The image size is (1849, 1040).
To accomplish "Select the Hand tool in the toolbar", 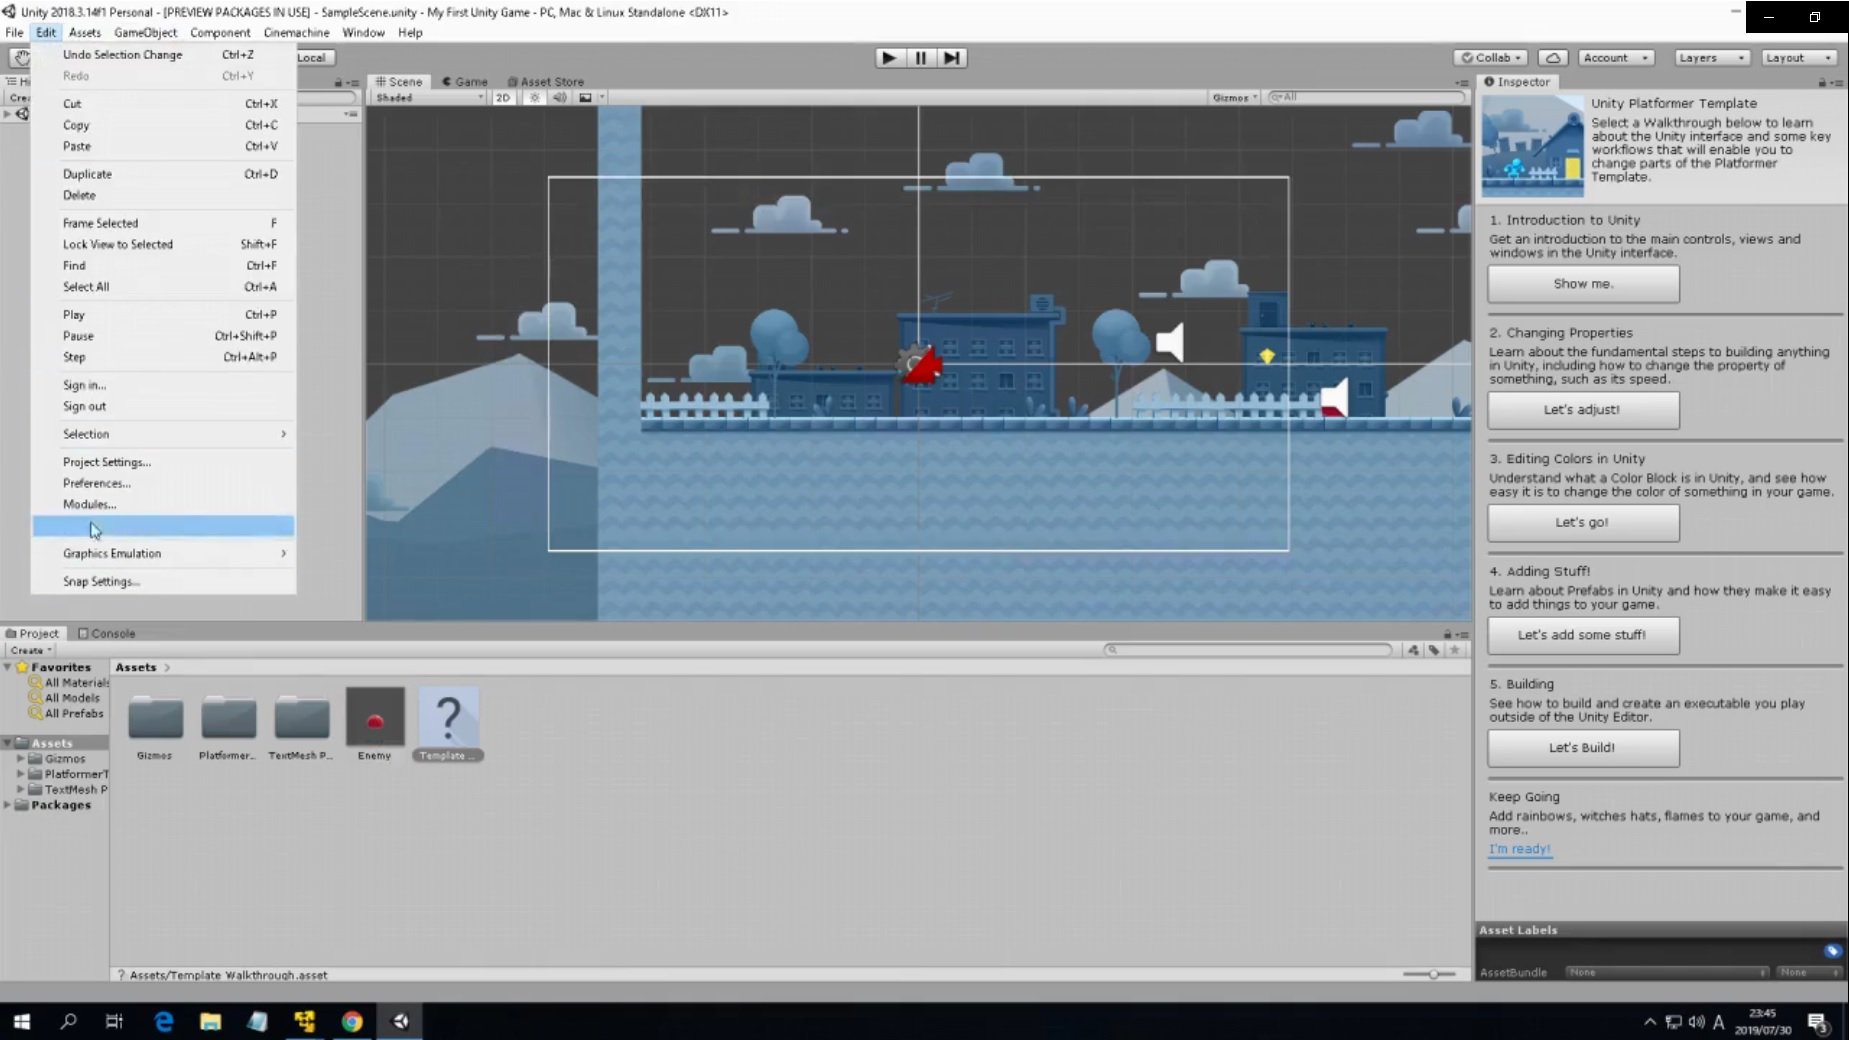I will (x=21, y=58).
